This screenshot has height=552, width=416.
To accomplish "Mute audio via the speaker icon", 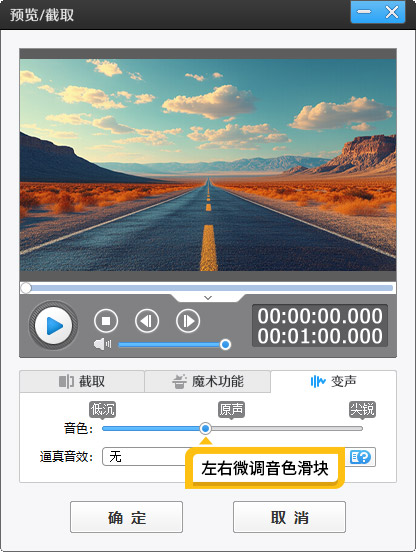I will click(102, 344).
